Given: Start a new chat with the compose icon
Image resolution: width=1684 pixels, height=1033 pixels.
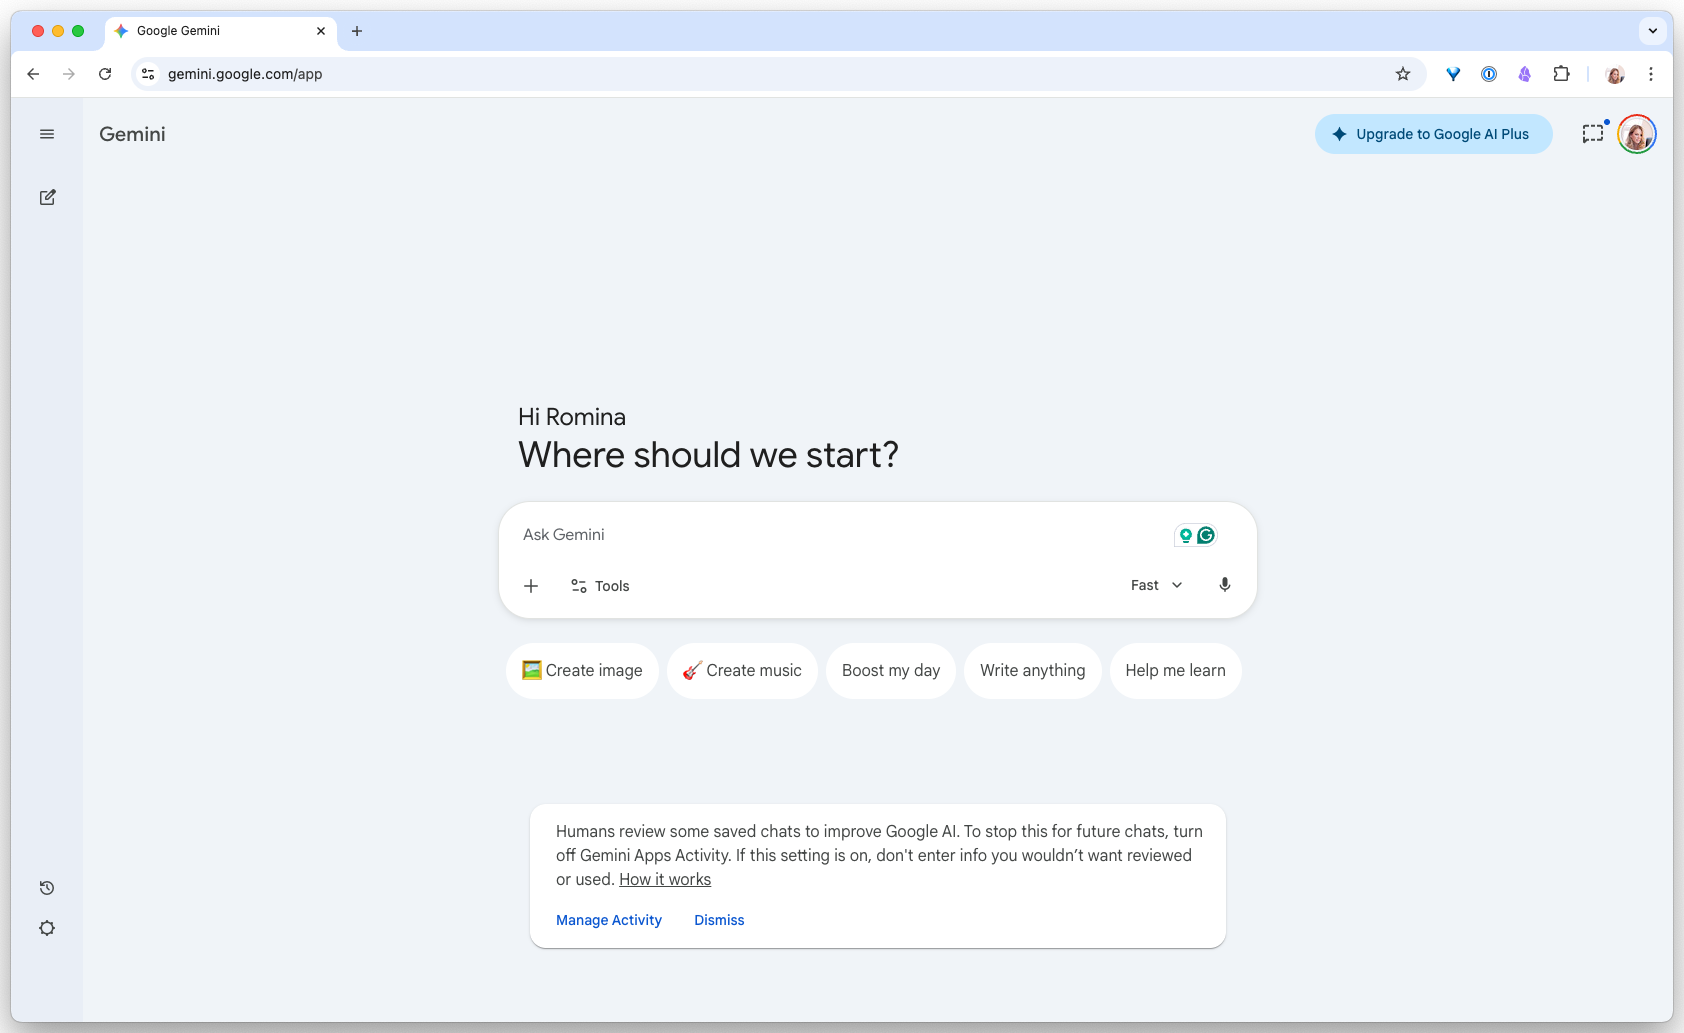Looking at the screenshot, I should pyautogui.click(x=47, y=197).
